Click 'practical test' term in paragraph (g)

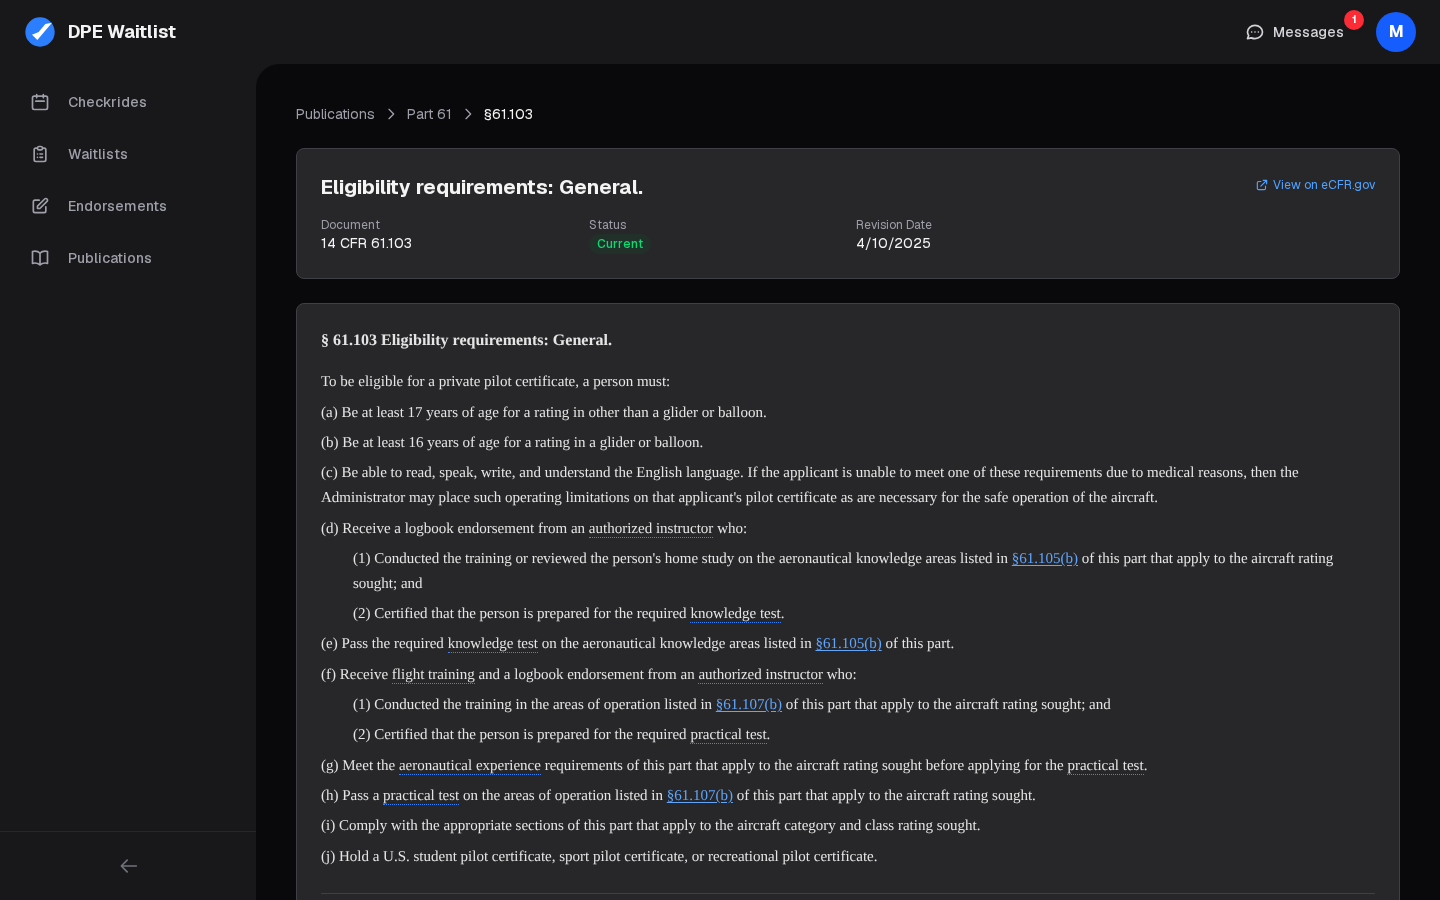(x=1107, y=765)
